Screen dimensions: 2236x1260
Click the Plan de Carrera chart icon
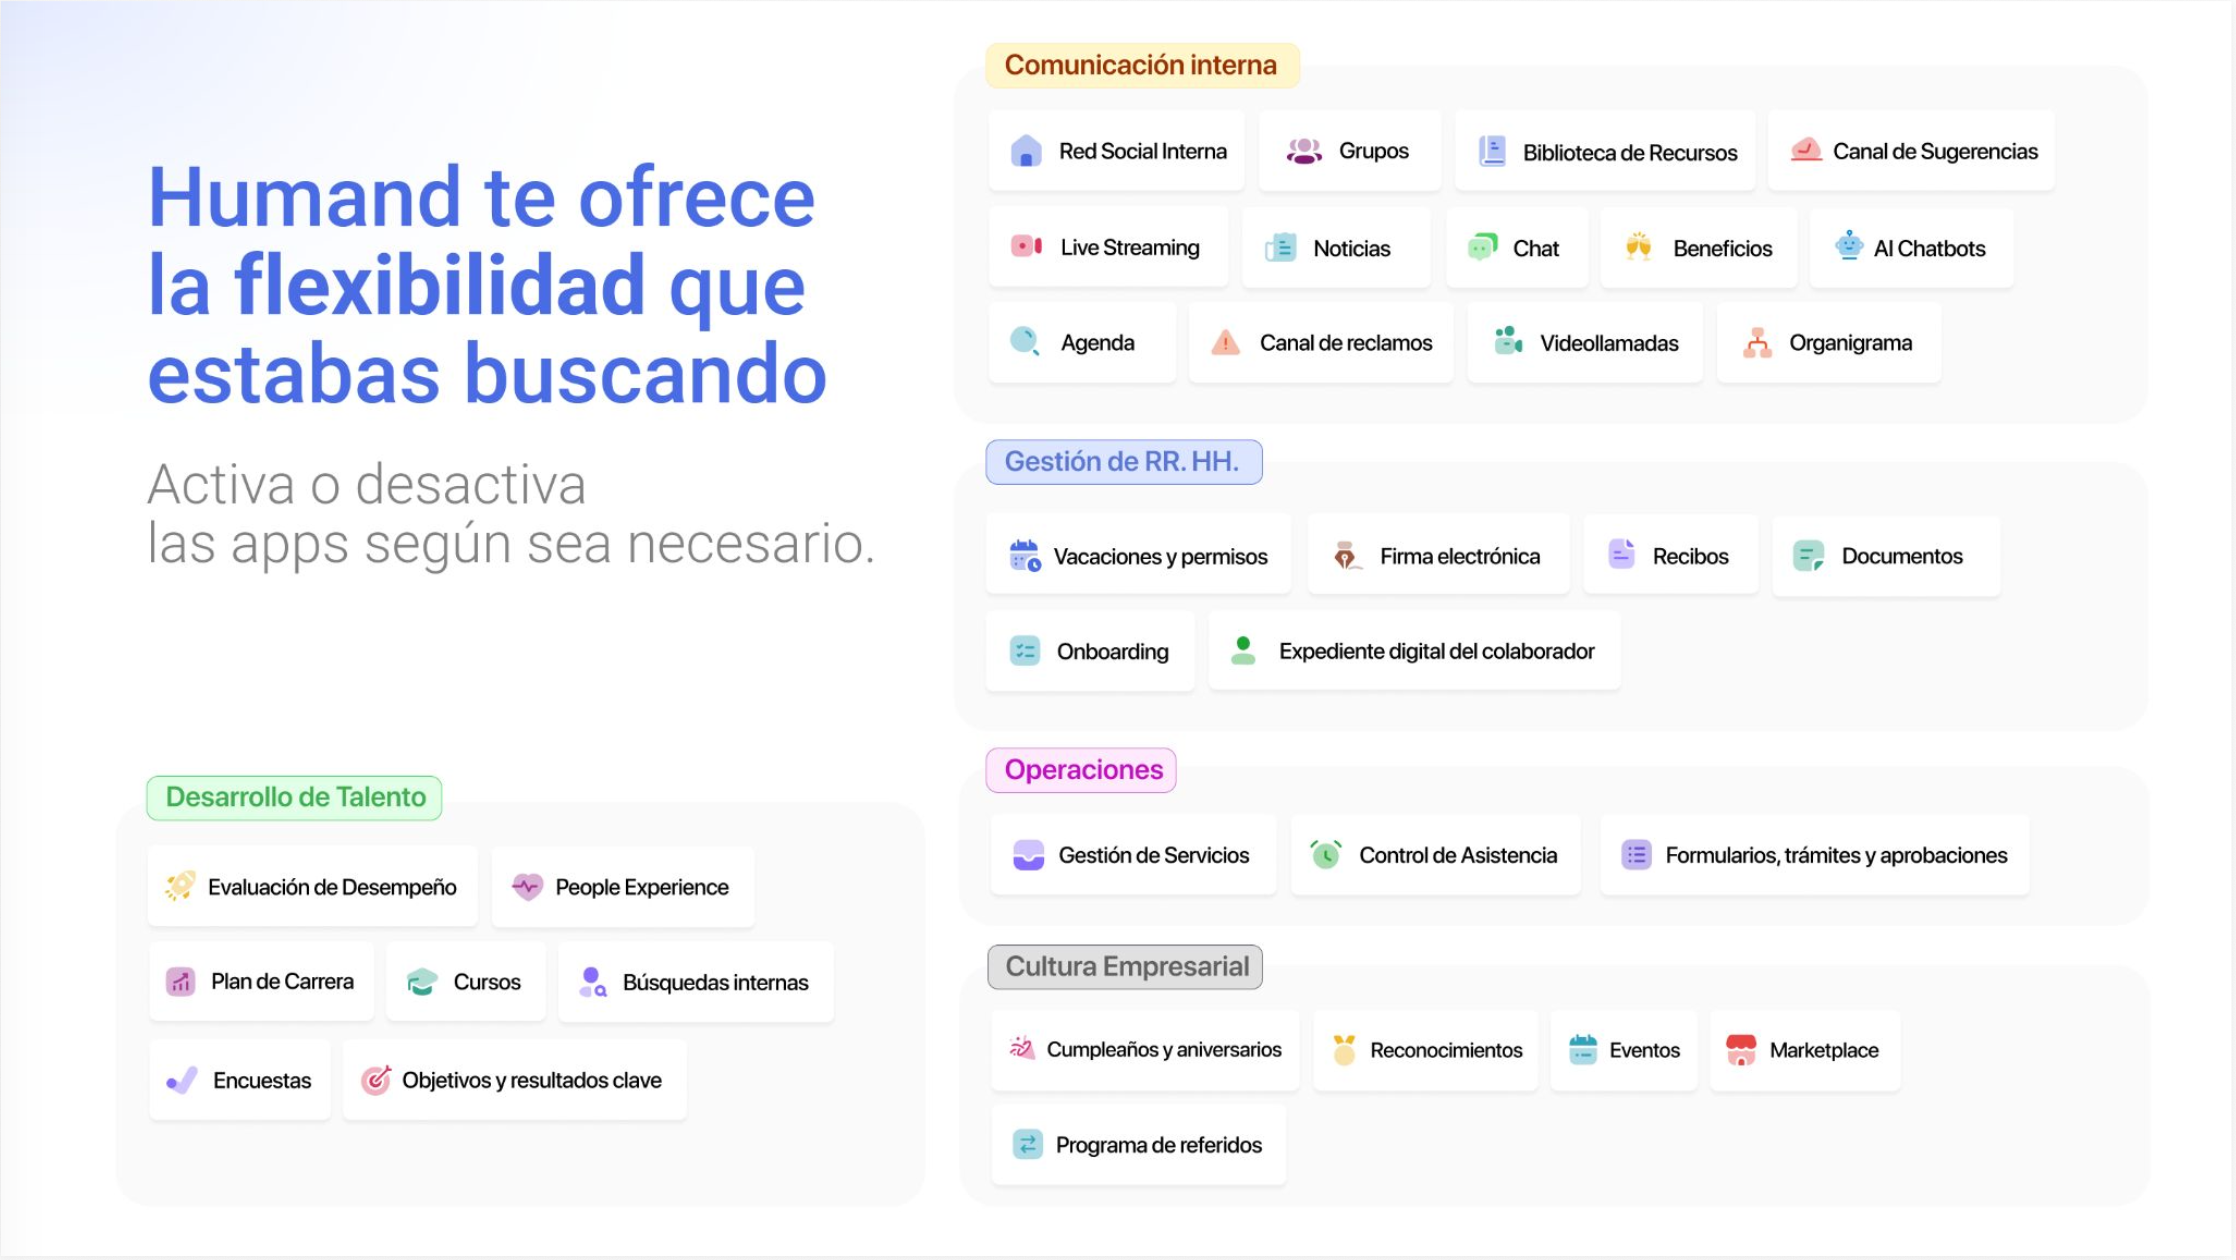180,981
